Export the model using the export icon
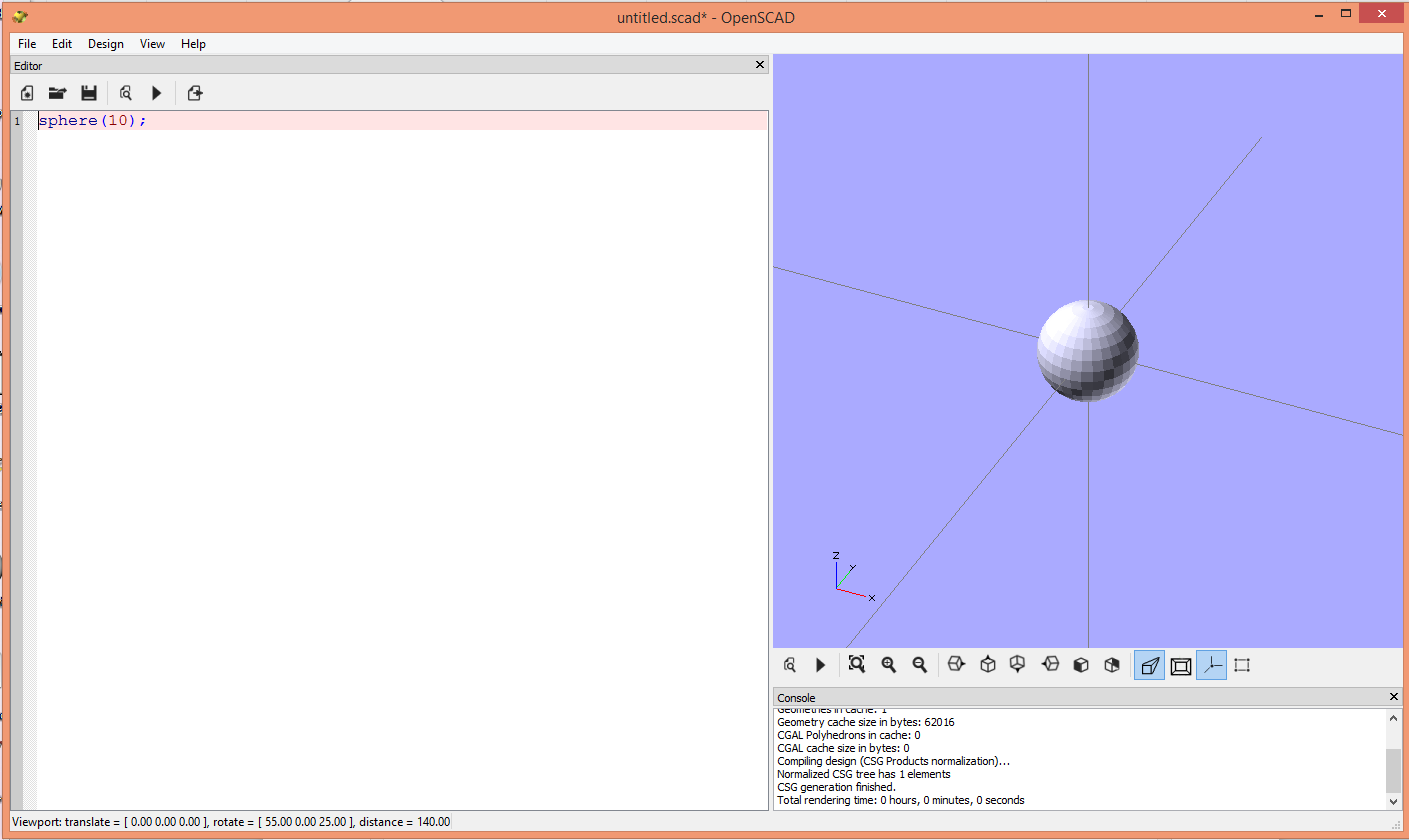The height and width of the screenshot is (840, 1409). tap(195, 93)
